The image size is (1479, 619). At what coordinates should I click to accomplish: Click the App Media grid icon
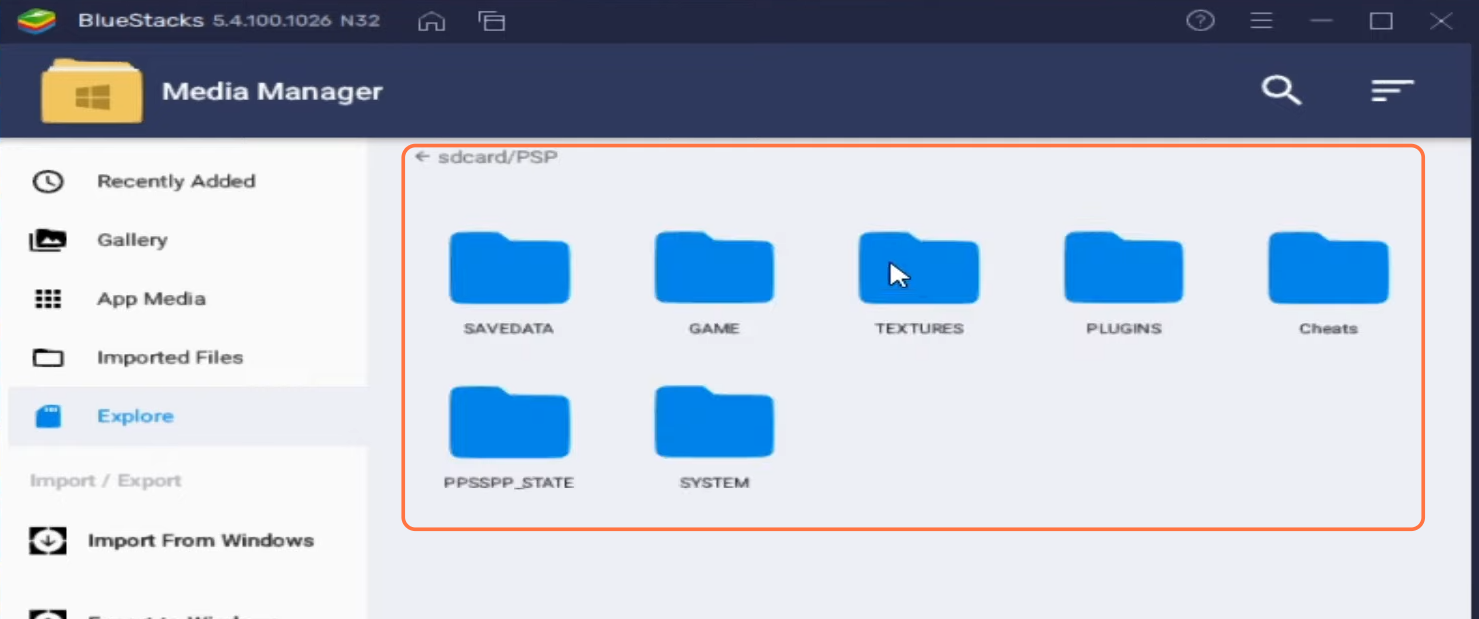[48, 299]
